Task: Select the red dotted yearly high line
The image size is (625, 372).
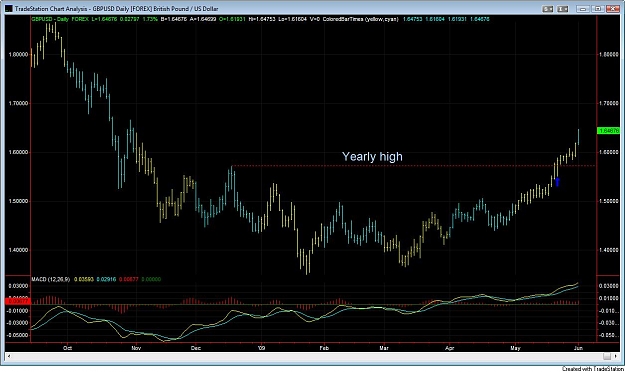Action: pos(413,165)
